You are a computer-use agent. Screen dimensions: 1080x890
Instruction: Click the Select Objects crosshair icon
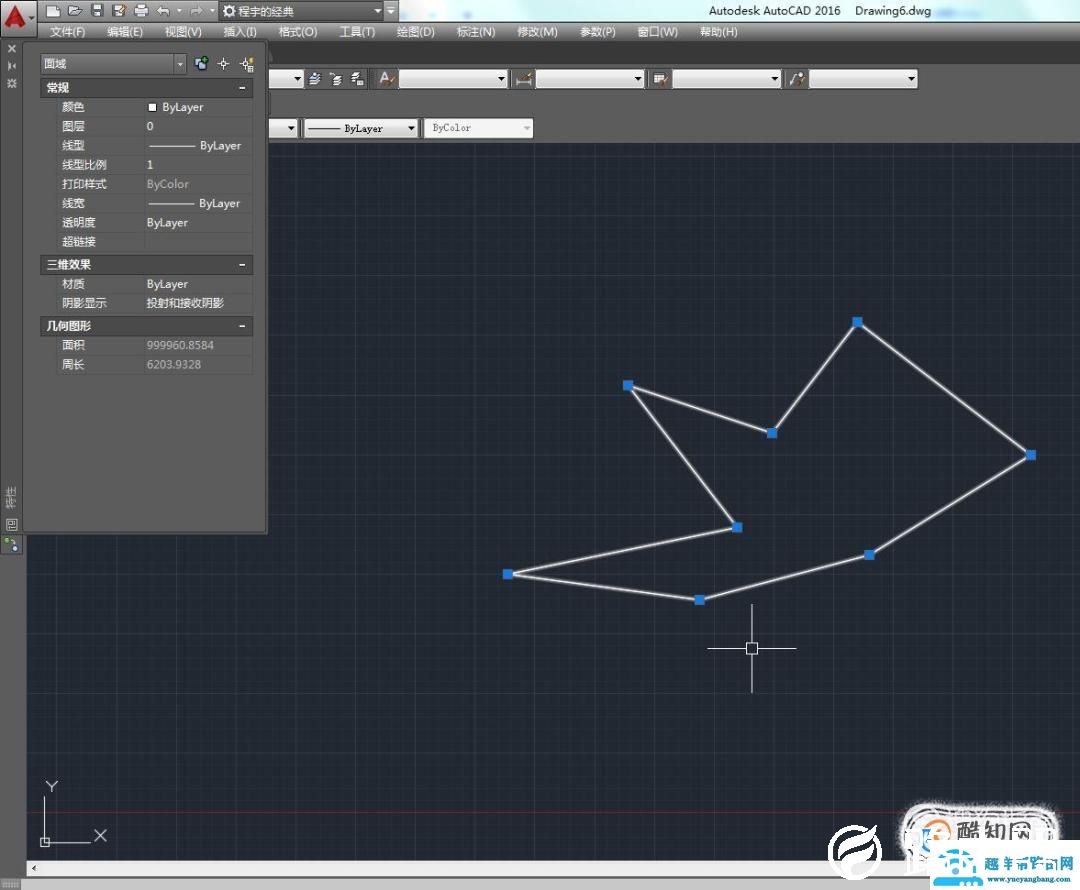click(224, 64)
